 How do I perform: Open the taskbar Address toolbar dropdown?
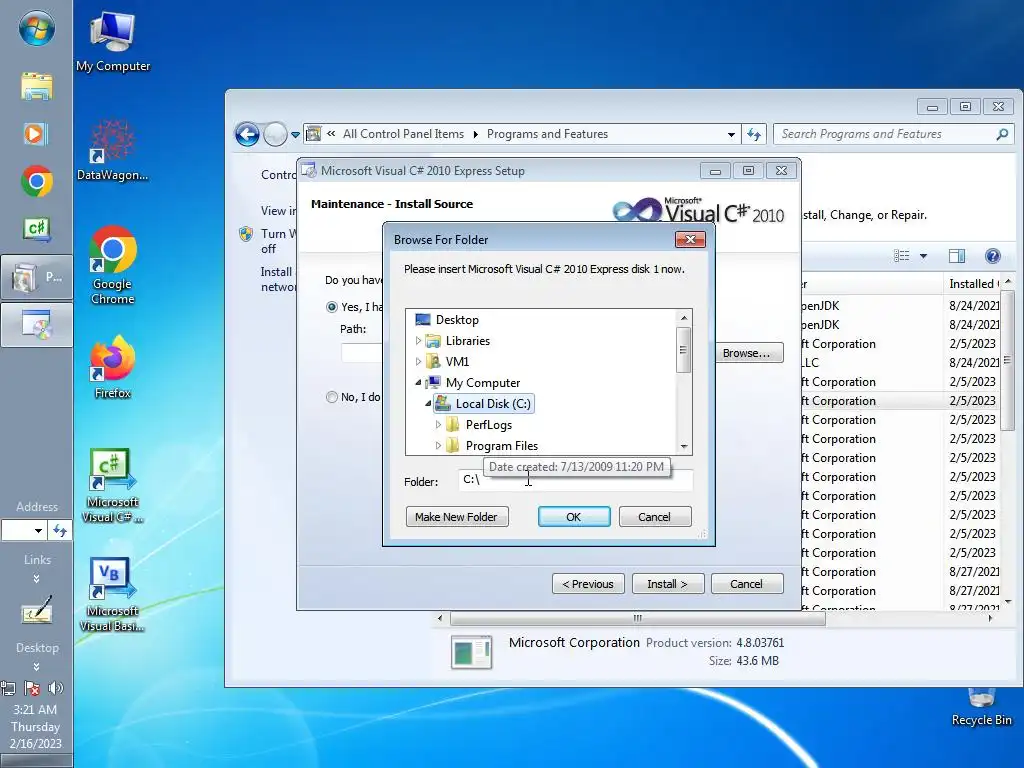(x=38, y=530)
